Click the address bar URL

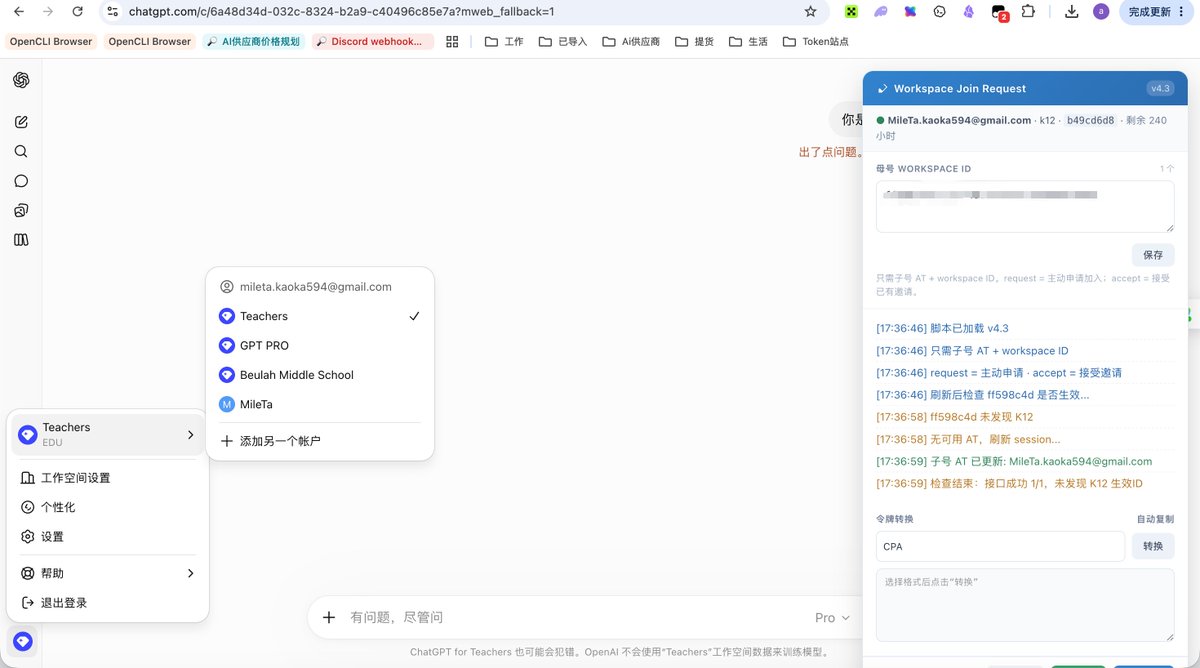pos(341,12)
